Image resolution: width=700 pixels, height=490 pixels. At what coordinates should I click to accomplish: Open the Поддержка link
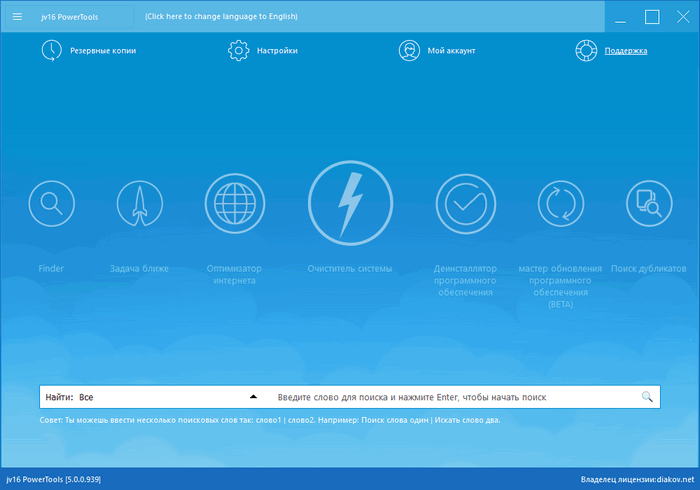(x=626, y=50)
